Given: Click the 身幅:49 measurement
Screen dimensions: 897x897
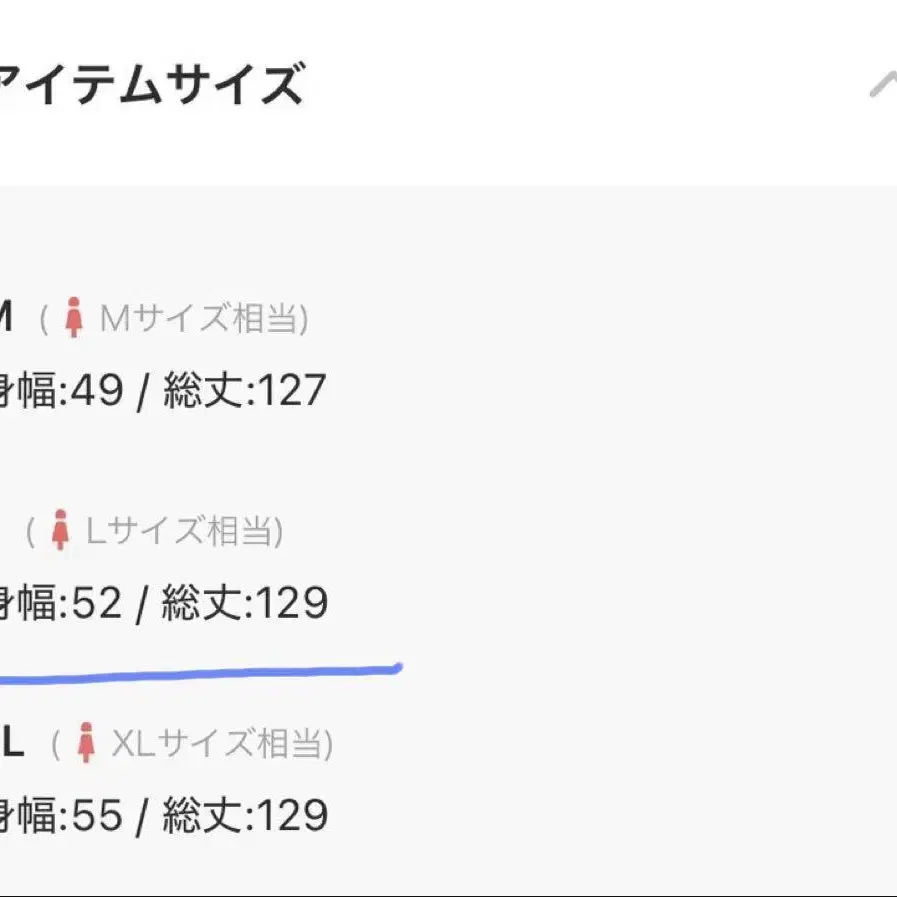Looking at the screenshot, I should [60, 390].
